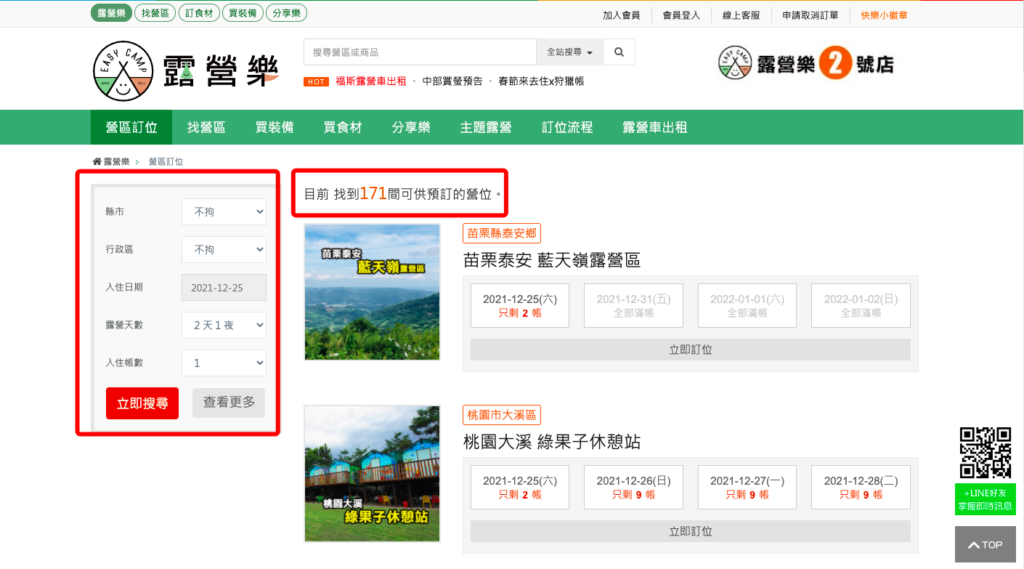Open the 入住帳數 dropdown
Image resolution: width=1024 pixels, height=569 pixels.
click(x=224, y=363)
